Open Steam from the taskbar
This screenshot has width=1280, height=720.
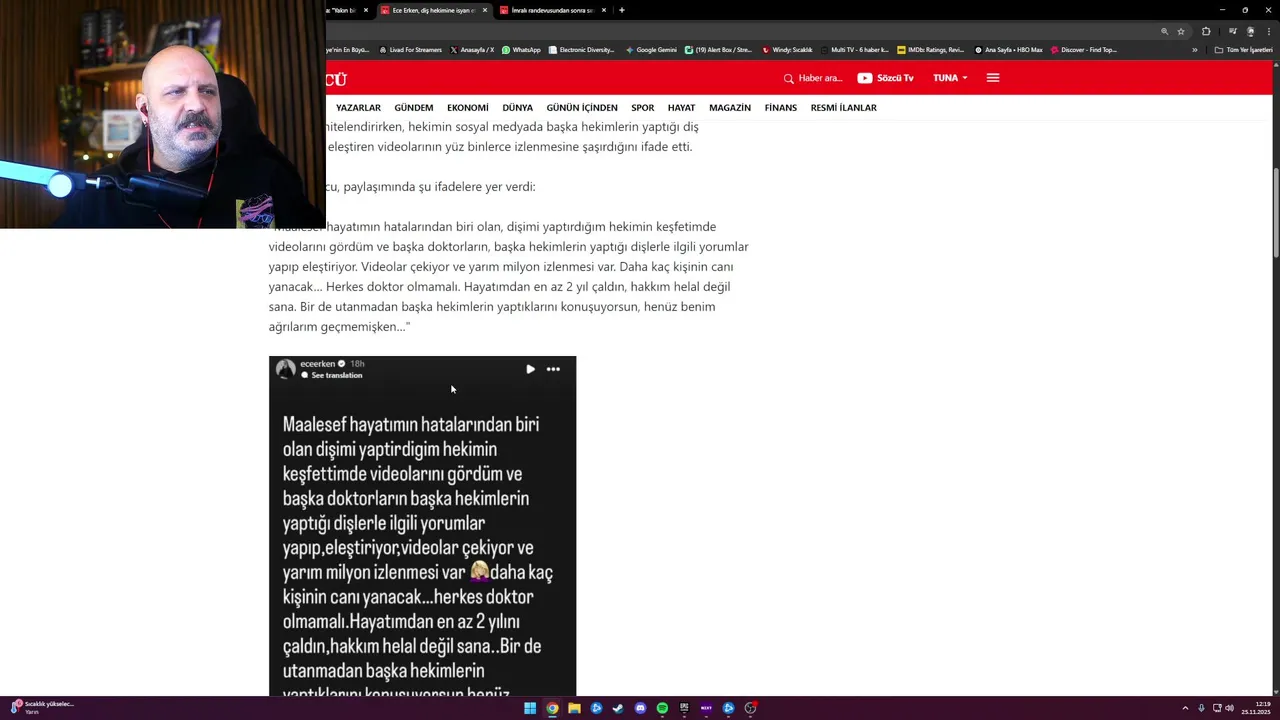(618, 708)
